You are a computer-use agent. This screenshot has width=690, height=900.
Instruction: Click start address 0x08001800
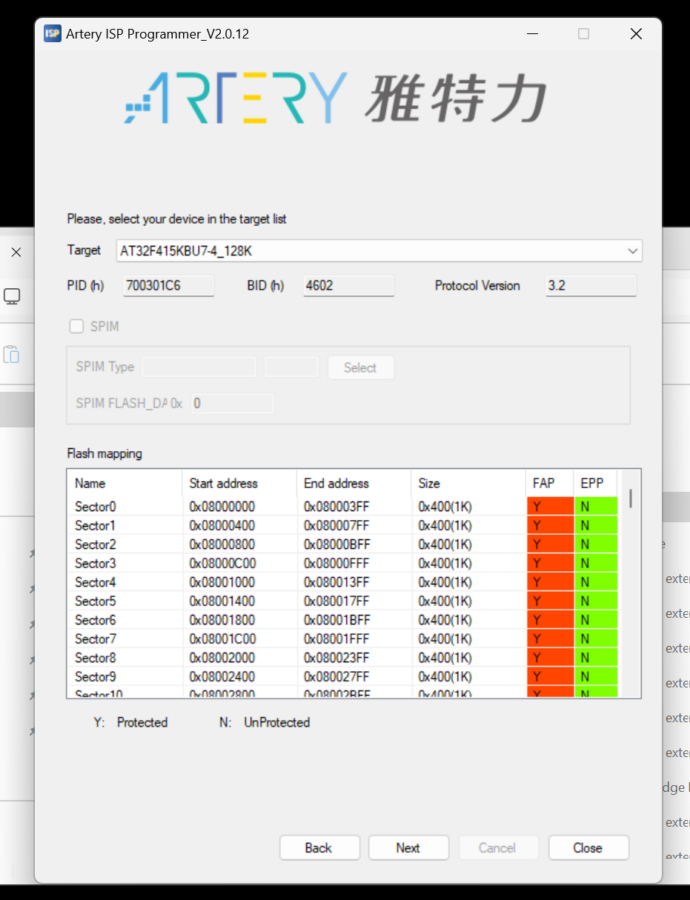pyautogui.click(x=222, y=620)
